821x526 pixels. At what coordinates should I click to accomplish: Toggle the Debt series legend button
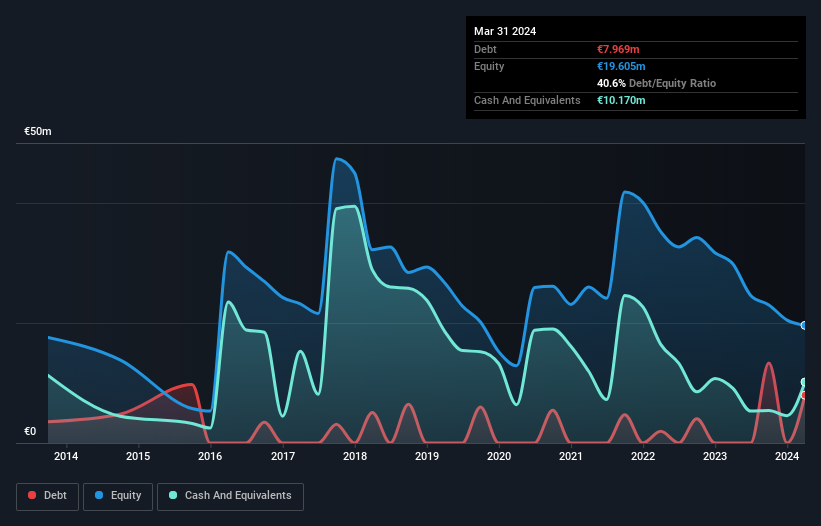[48, 496]
